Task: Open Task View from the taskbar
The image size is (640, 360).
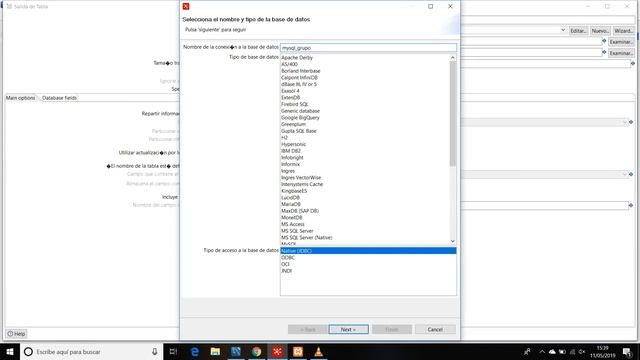Action: [x=173, y=351]
